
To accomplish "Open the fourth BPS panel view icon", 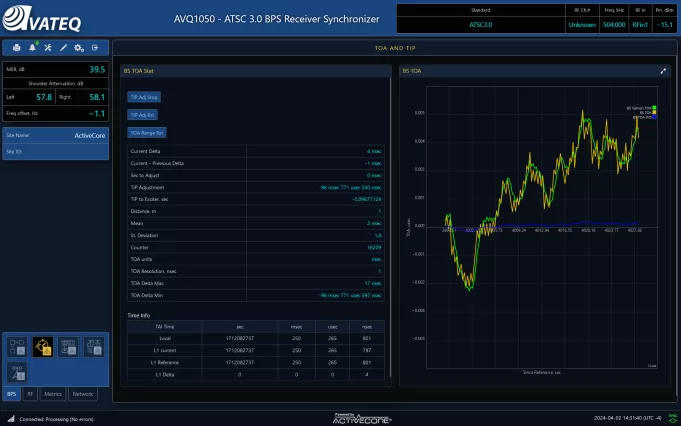I will coord(94,347).
